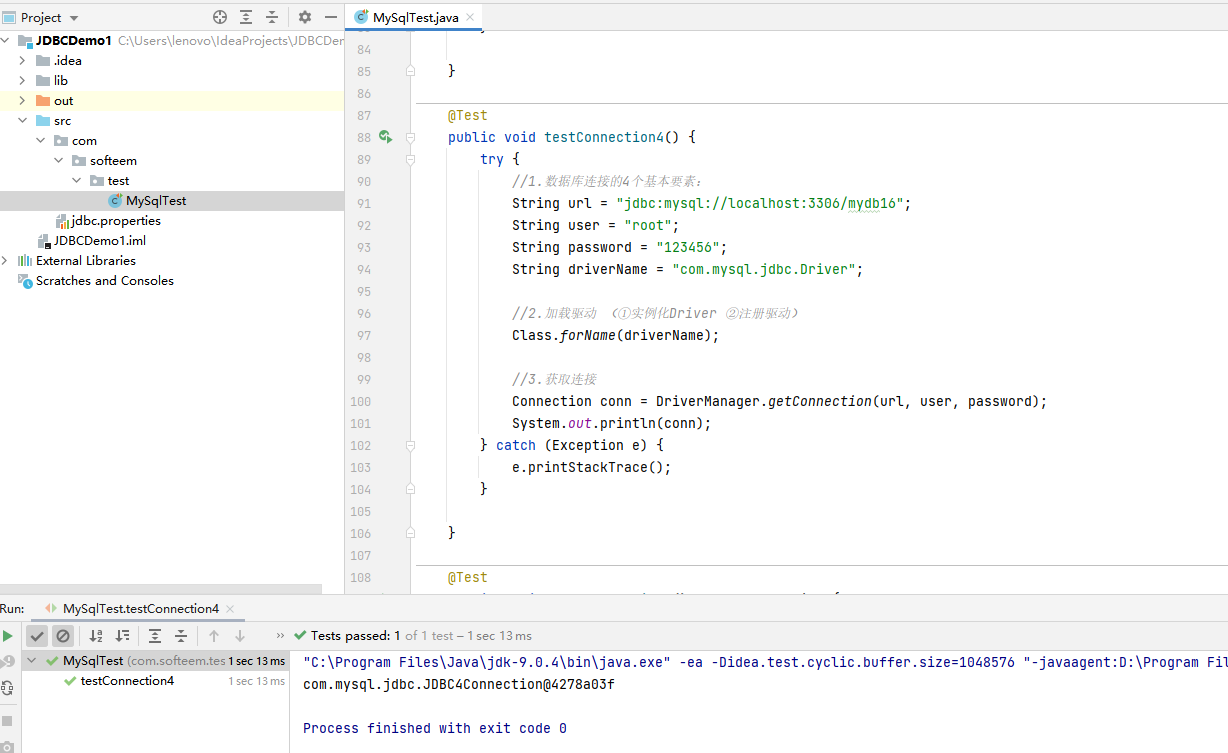Open Project panel gear options
Screen dimensions: 1228x753
[305, 17]
